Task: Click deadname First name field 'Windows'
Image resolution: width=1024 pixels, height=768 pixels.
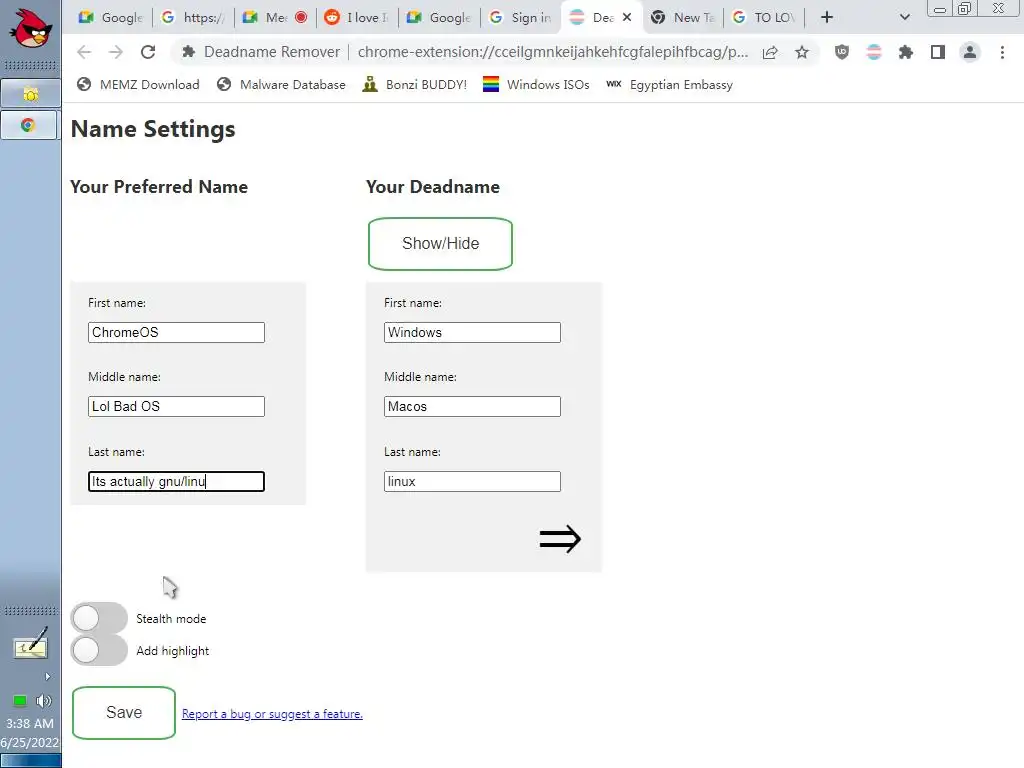Action: coord(472,332)
